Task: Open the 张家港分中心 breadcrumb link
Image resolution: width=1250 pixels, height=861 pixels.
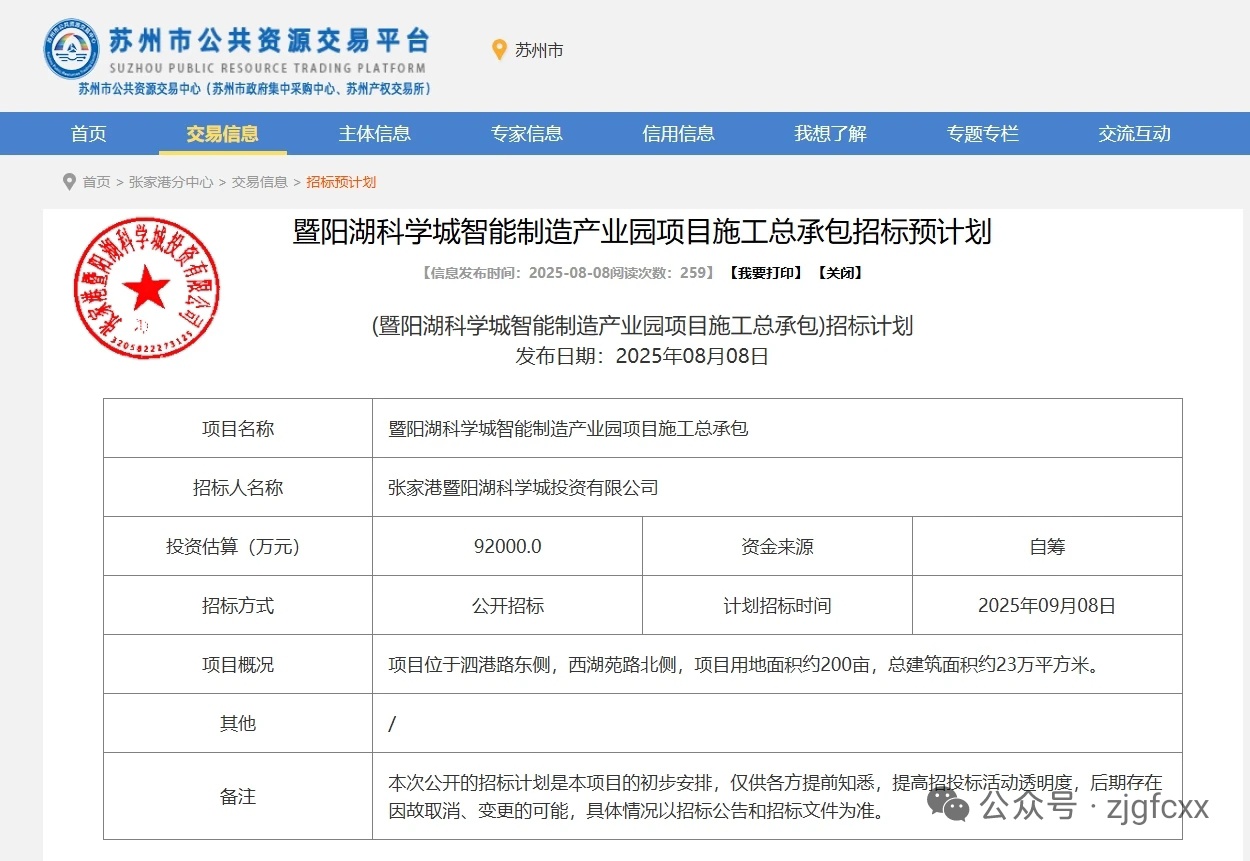Action: [171, 182]
